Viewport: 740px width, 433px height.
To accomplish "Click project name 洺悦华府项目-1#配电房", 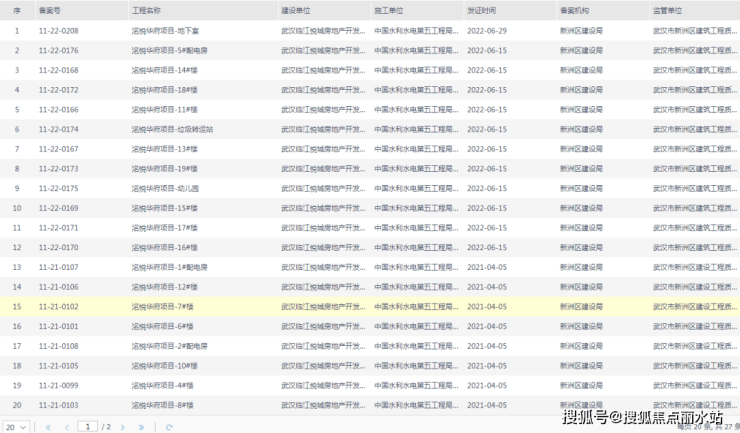I will coord(169,267).
